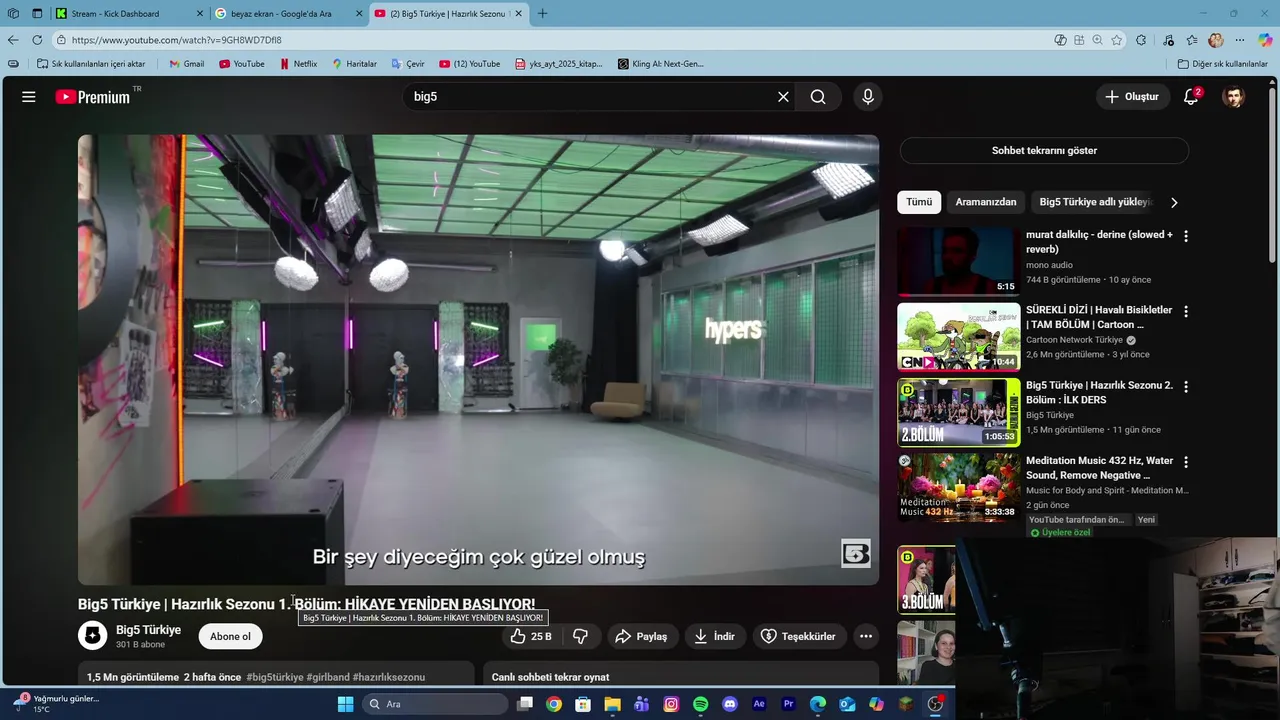
Task: Open Meditation Music 432 Hz thumbnail
Action: coord(958,487)
